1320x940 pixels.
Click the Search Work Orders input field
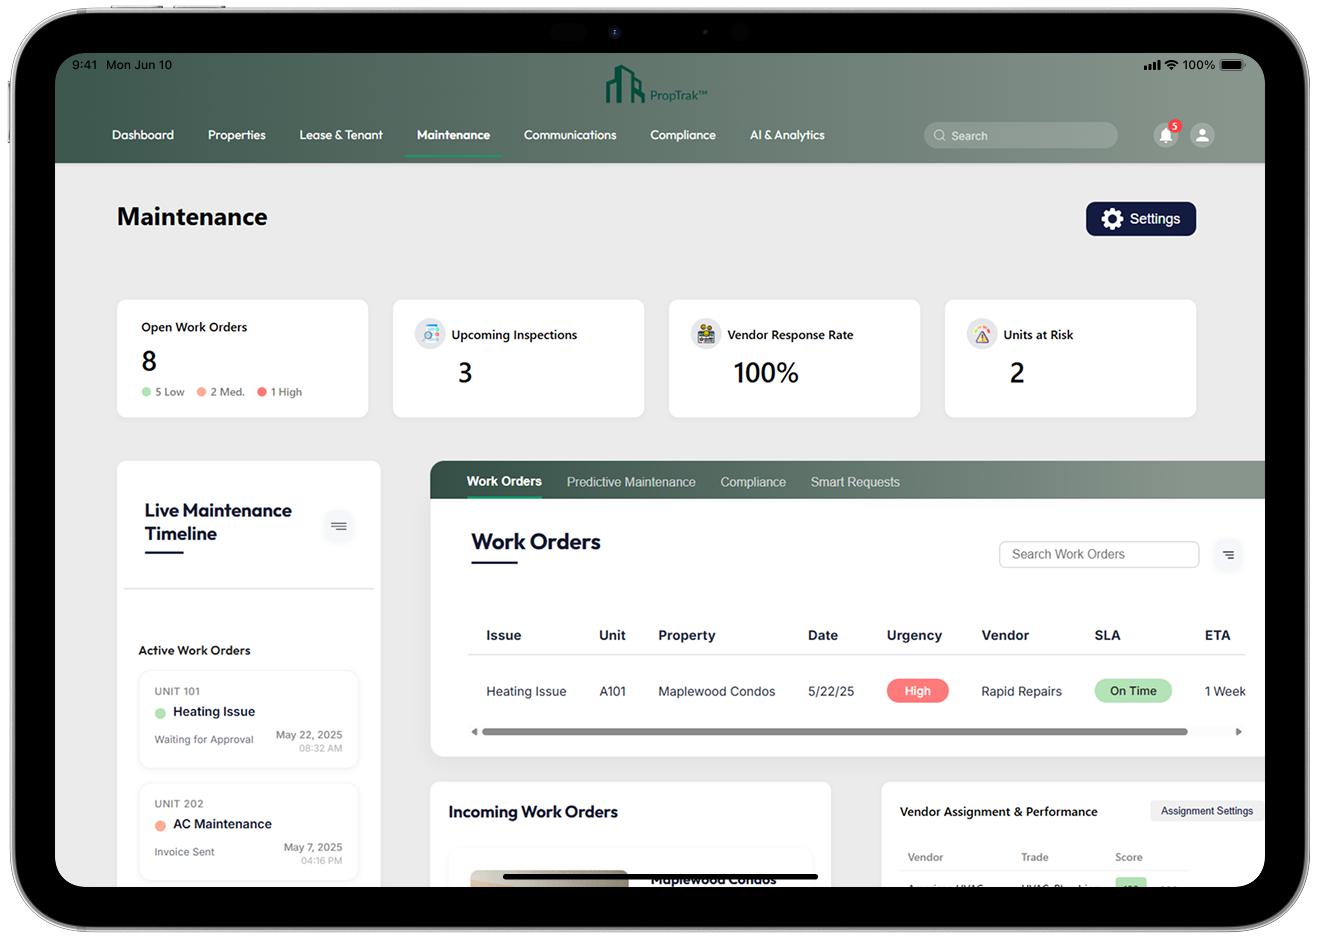1098,554
